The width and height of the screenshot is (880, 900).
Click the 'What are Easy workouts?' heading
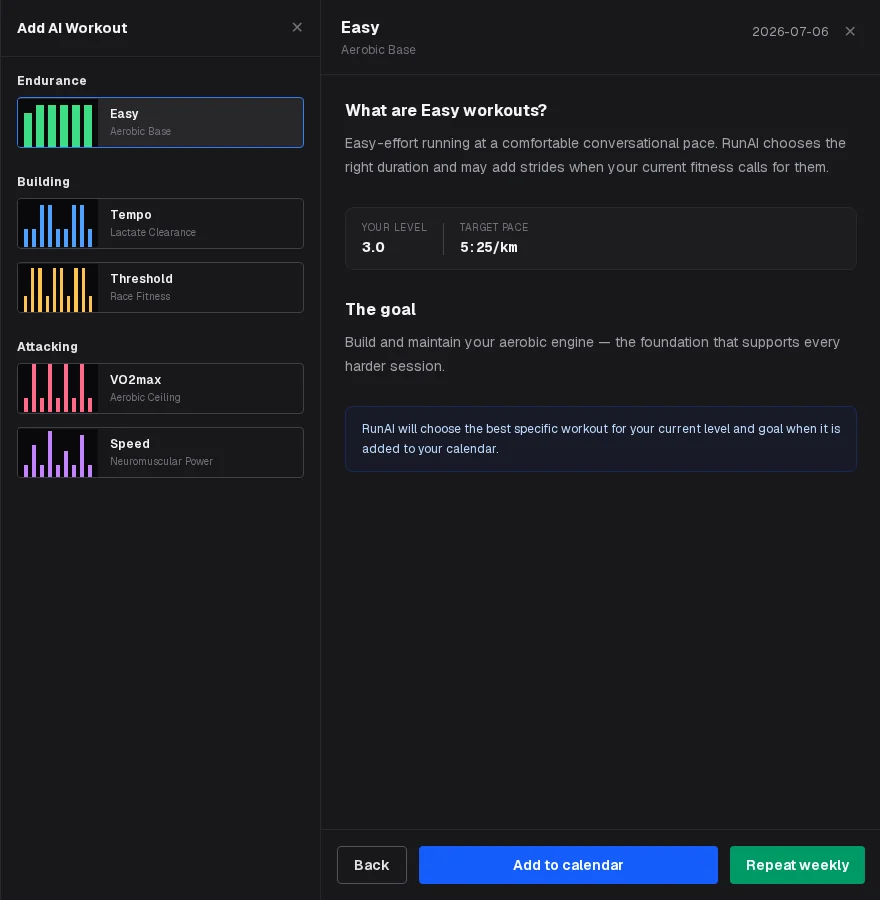pyautogui.click(x=446, y=110)
